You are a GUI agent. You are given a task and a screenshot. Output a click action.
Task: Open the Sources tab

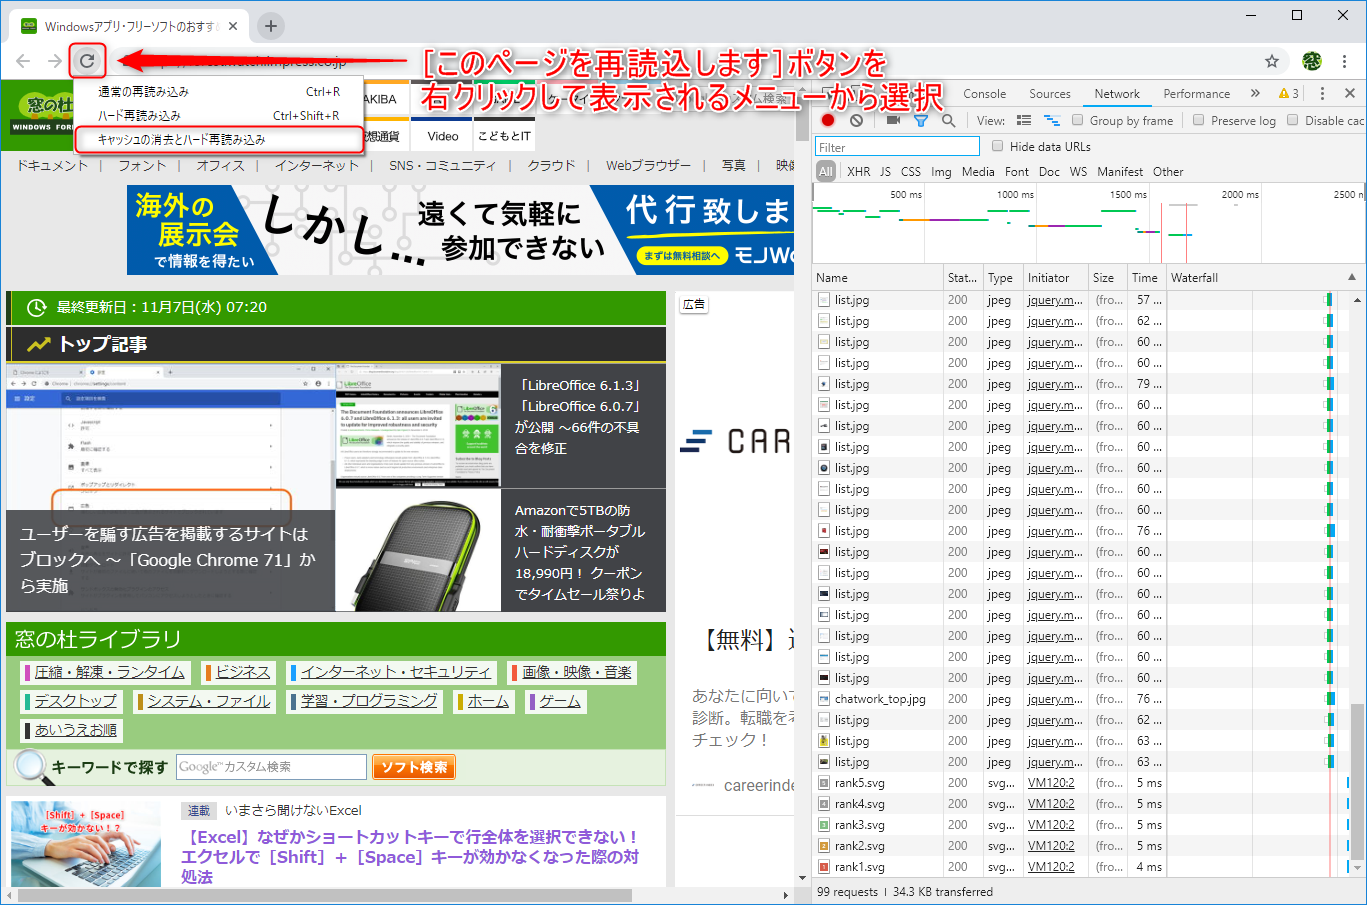point(1050,93)
